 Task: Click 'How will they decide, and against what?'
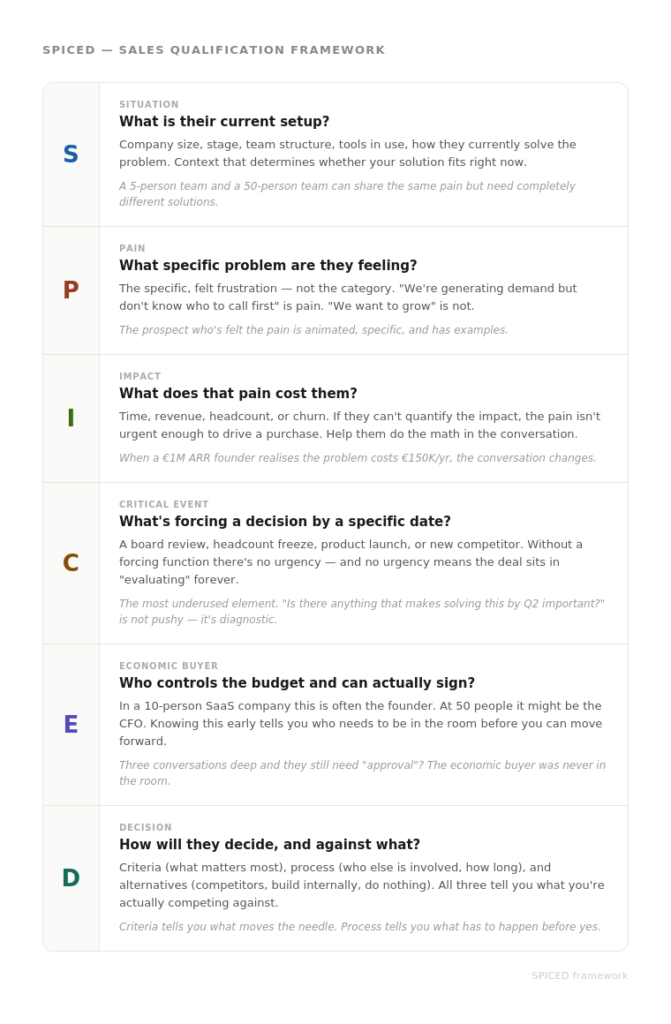click(269, 845)
